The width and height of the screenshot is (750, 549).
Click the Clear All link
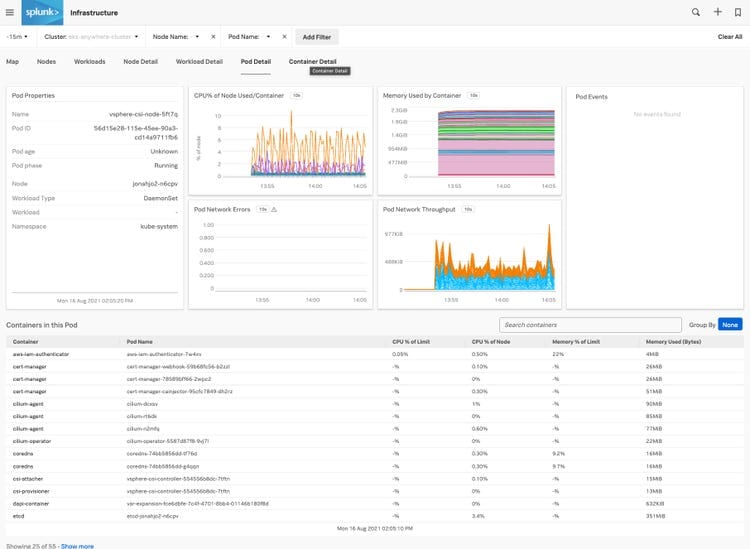point(729,37)
